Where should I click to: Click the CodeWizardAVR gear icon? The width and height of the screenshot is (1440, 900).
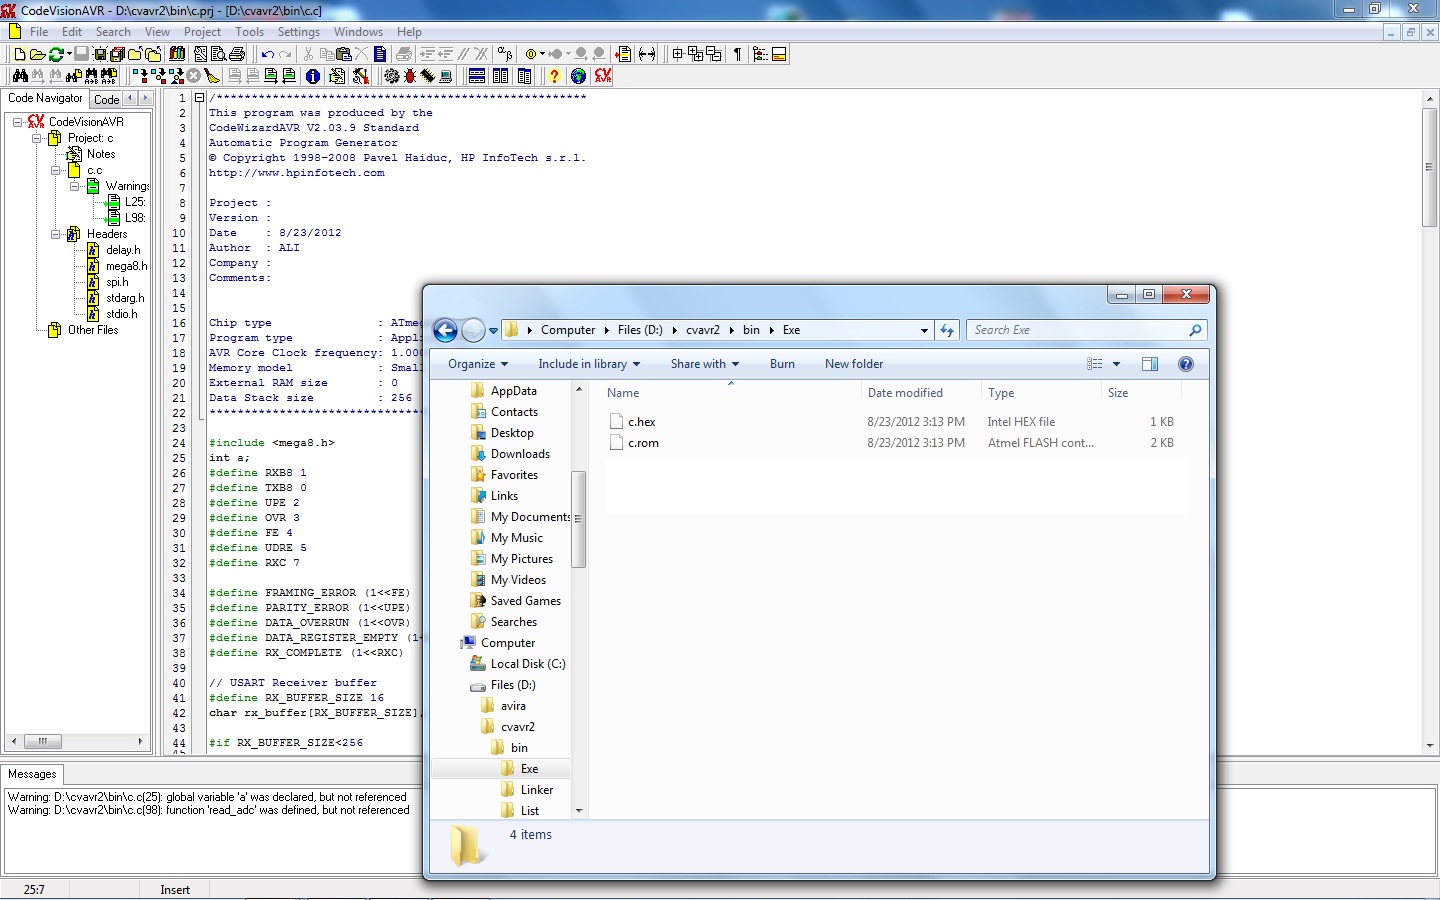point(391,76)
